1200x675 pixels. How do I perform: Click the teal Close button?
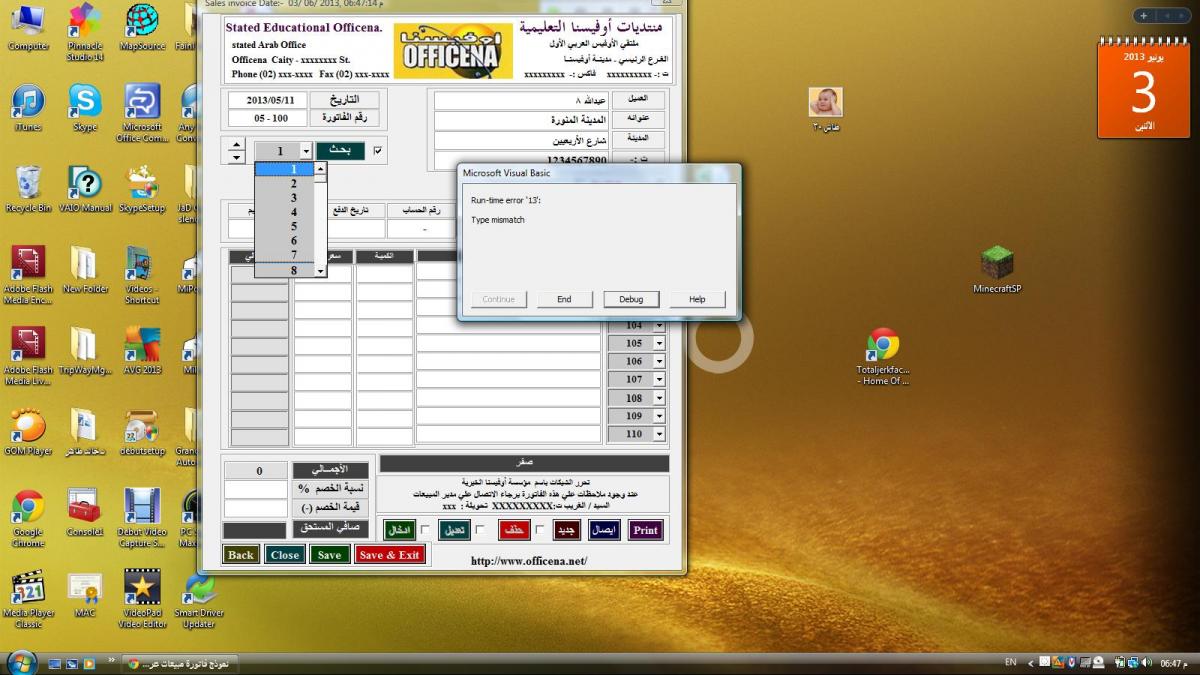pyautogui.click(x=285, y=554)
